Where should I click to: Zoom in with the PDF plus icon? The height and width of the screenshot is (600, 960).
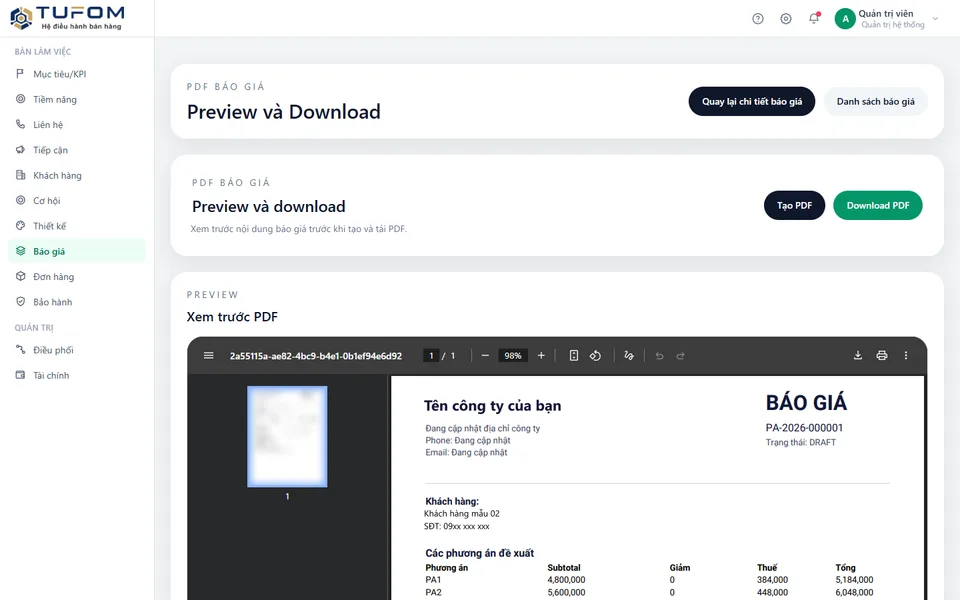pyautogui.click(x=541, y=356)
